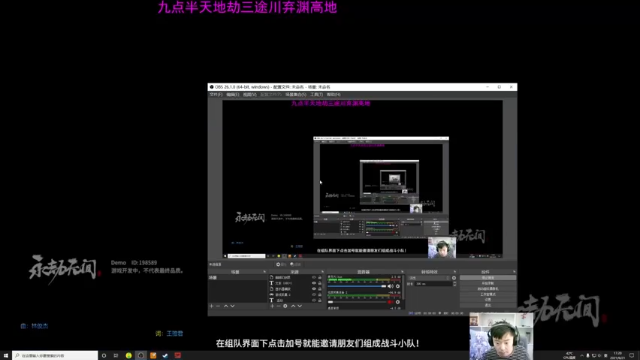Image resolution: width=640 pixels, height=360 pixels.
Task: Toggle the lock on the fourth source row
Action: (x=320, y=295)
